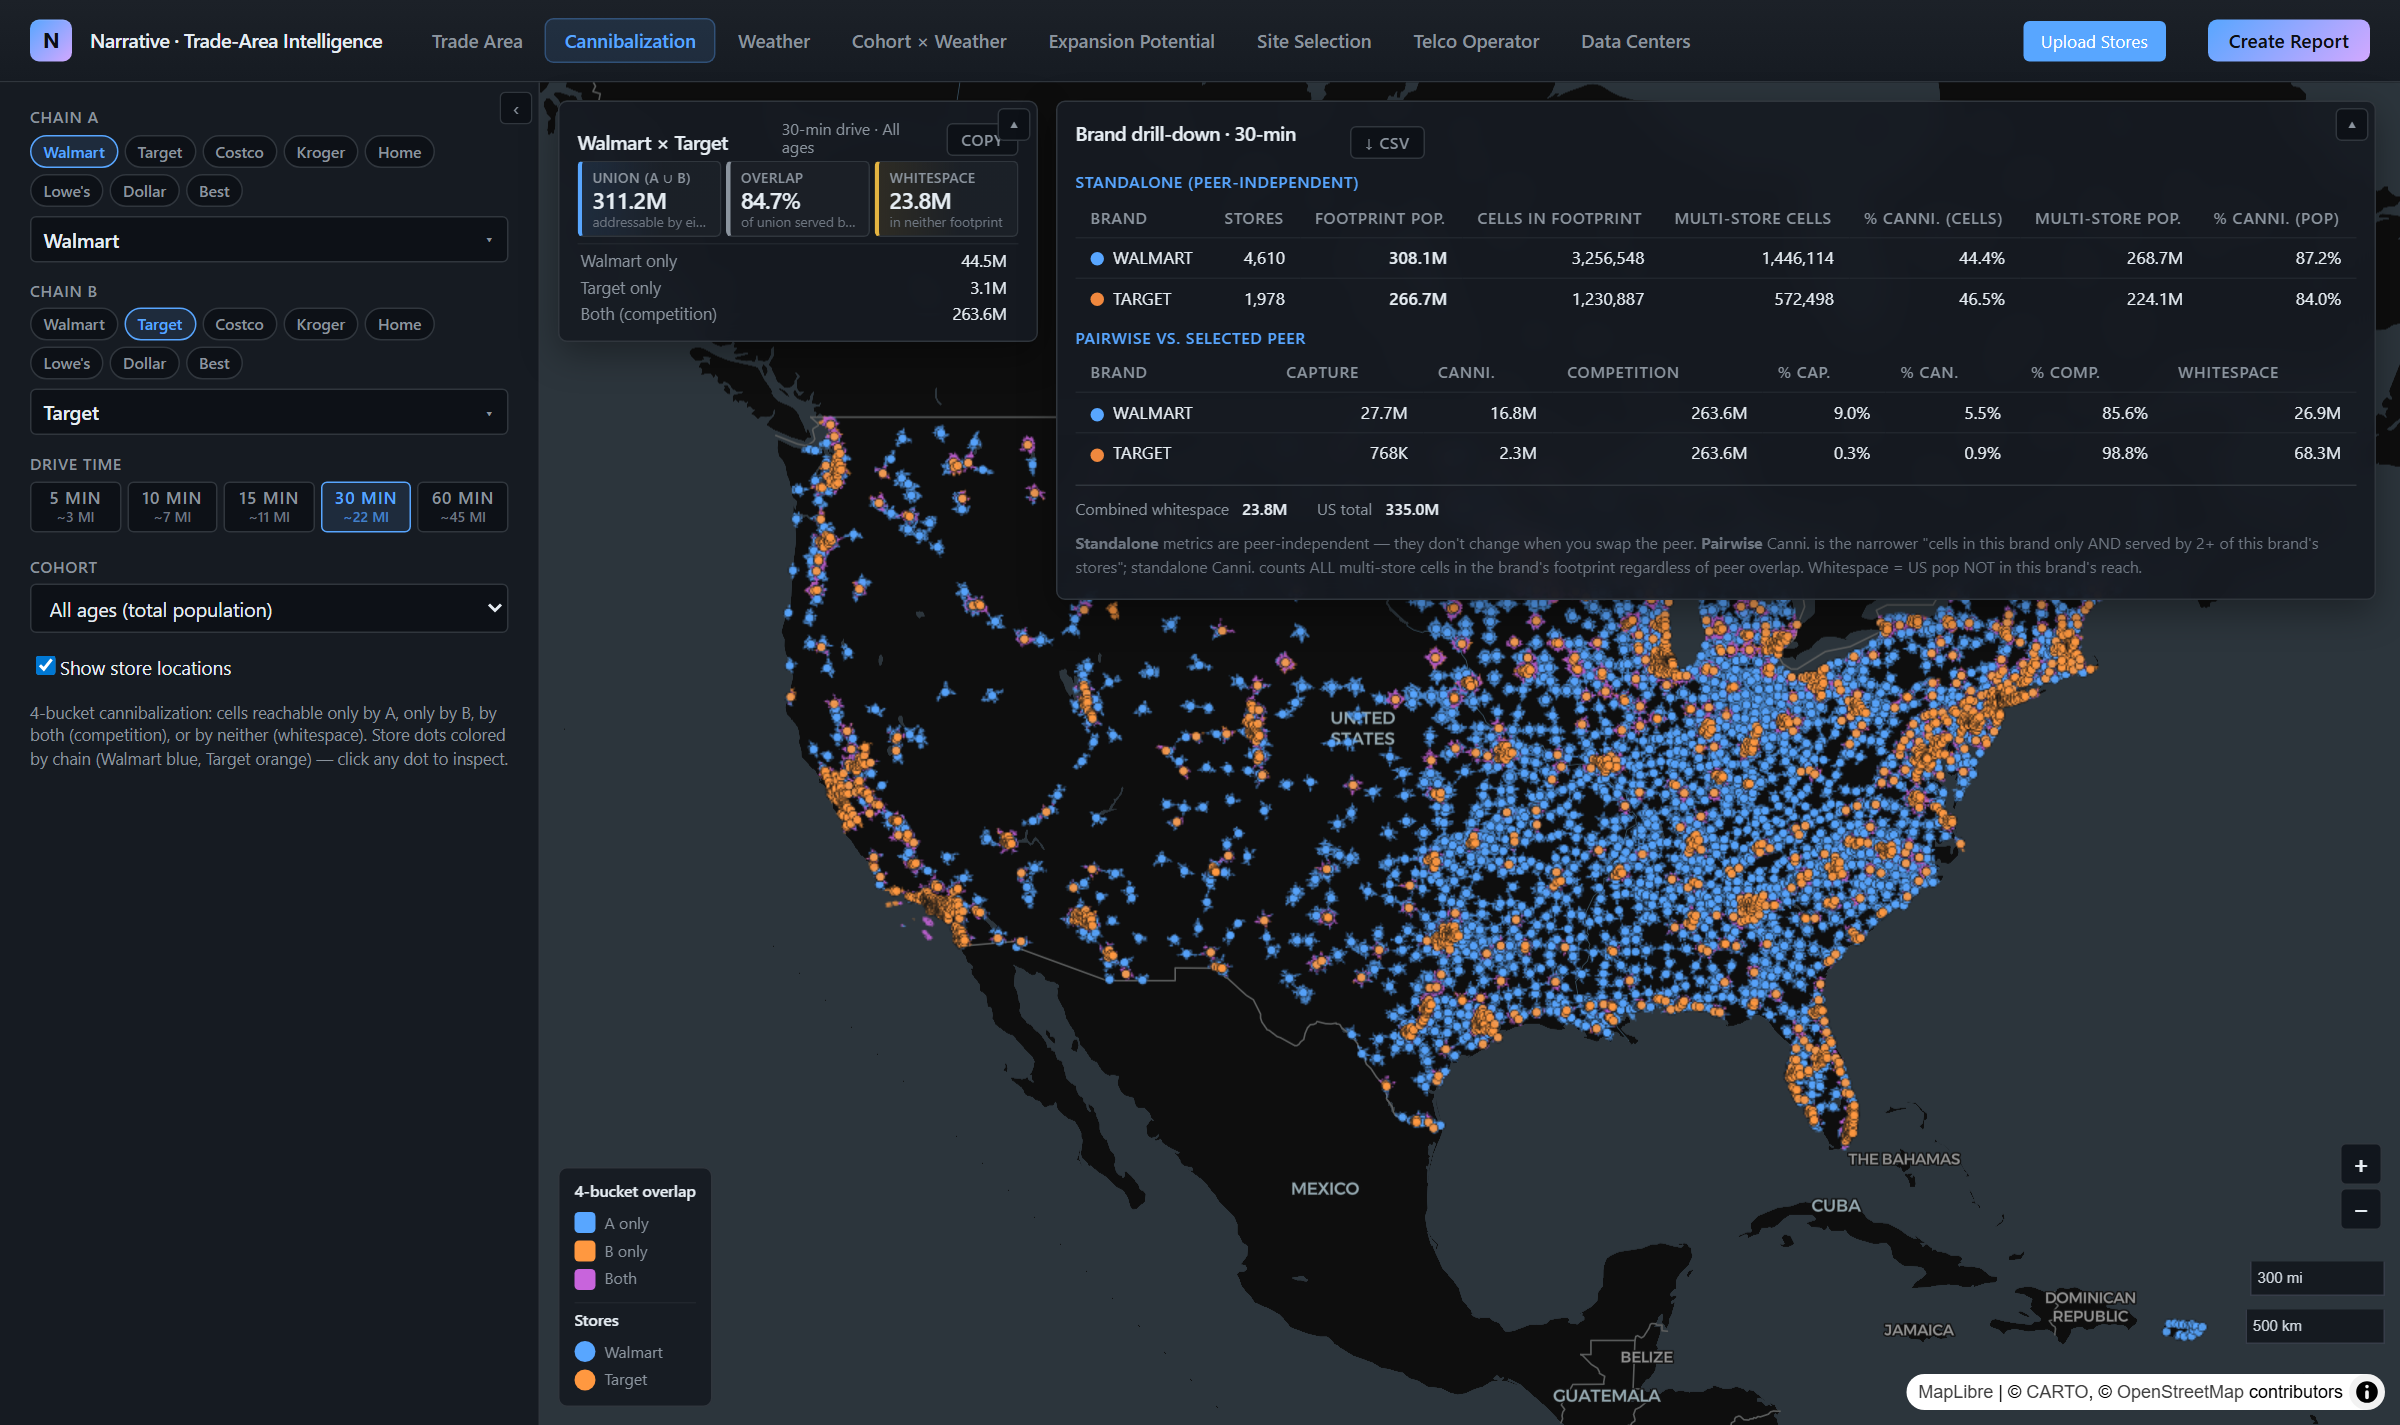The height and width of the screenshot is (1425, 2400).
Task: Select Lowe's chip under Chain B
Action: coord(67,363)
